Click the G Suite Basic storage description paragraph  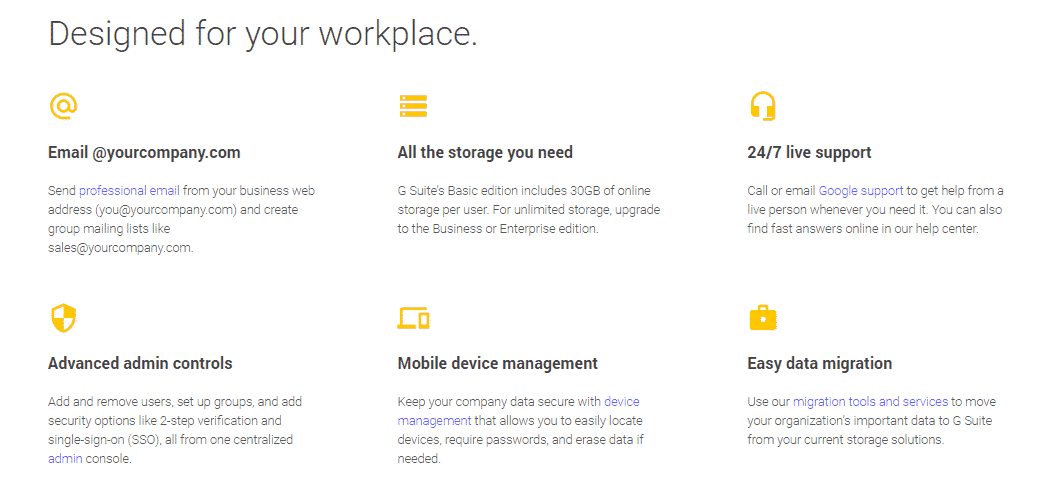tap(528, 209)
